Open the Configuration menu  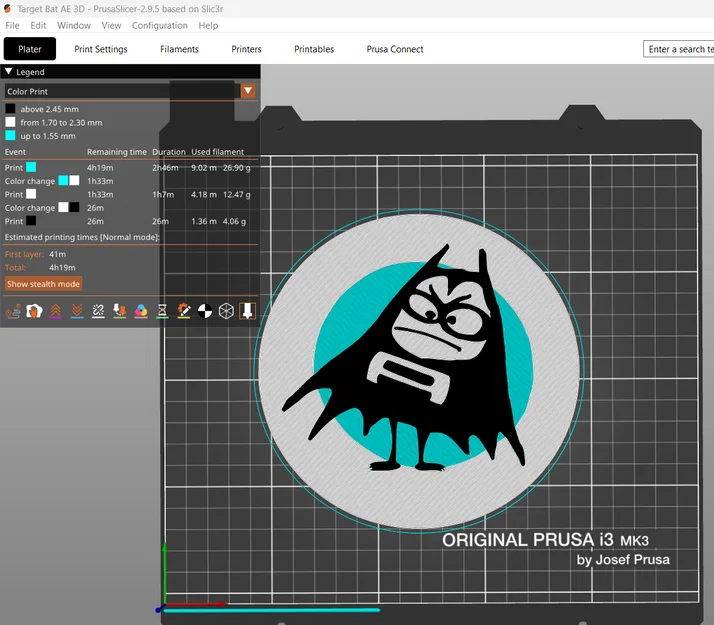coord(159,25)
